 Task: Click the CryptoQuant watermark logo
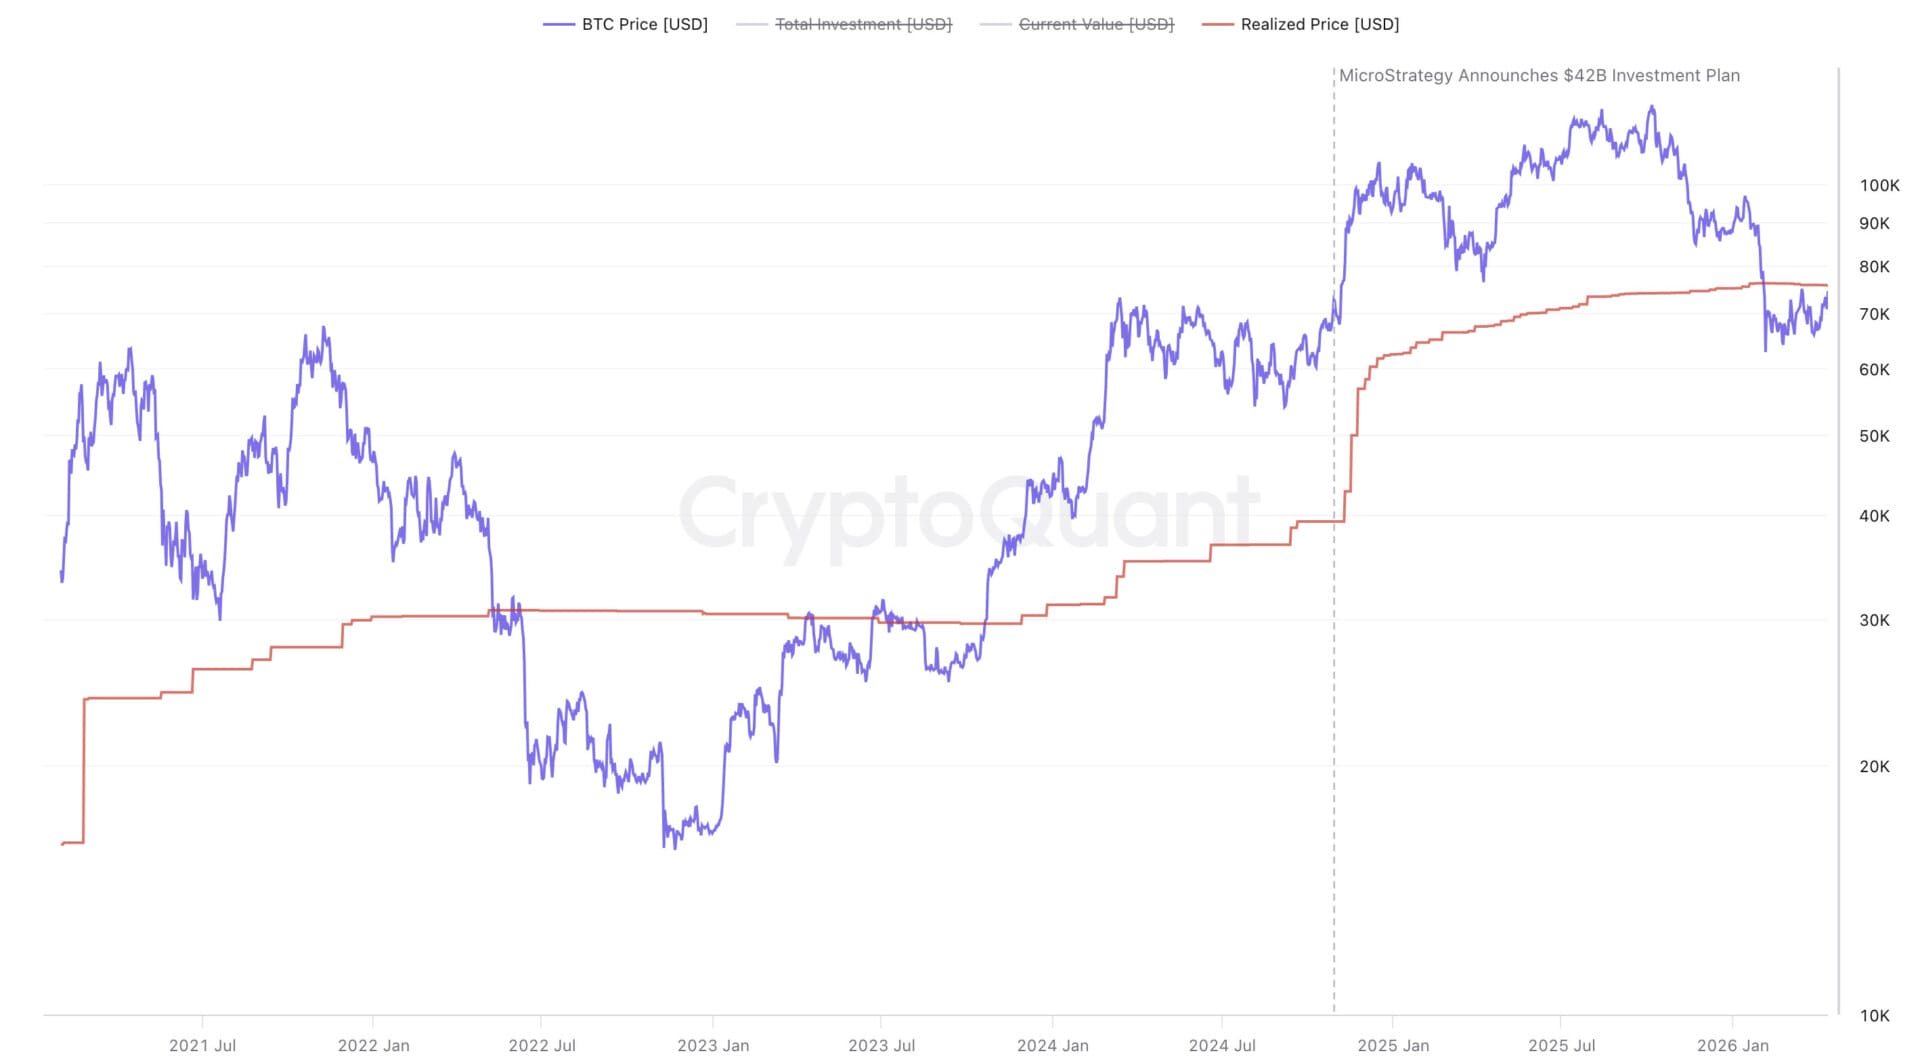[x=968, y=514]
